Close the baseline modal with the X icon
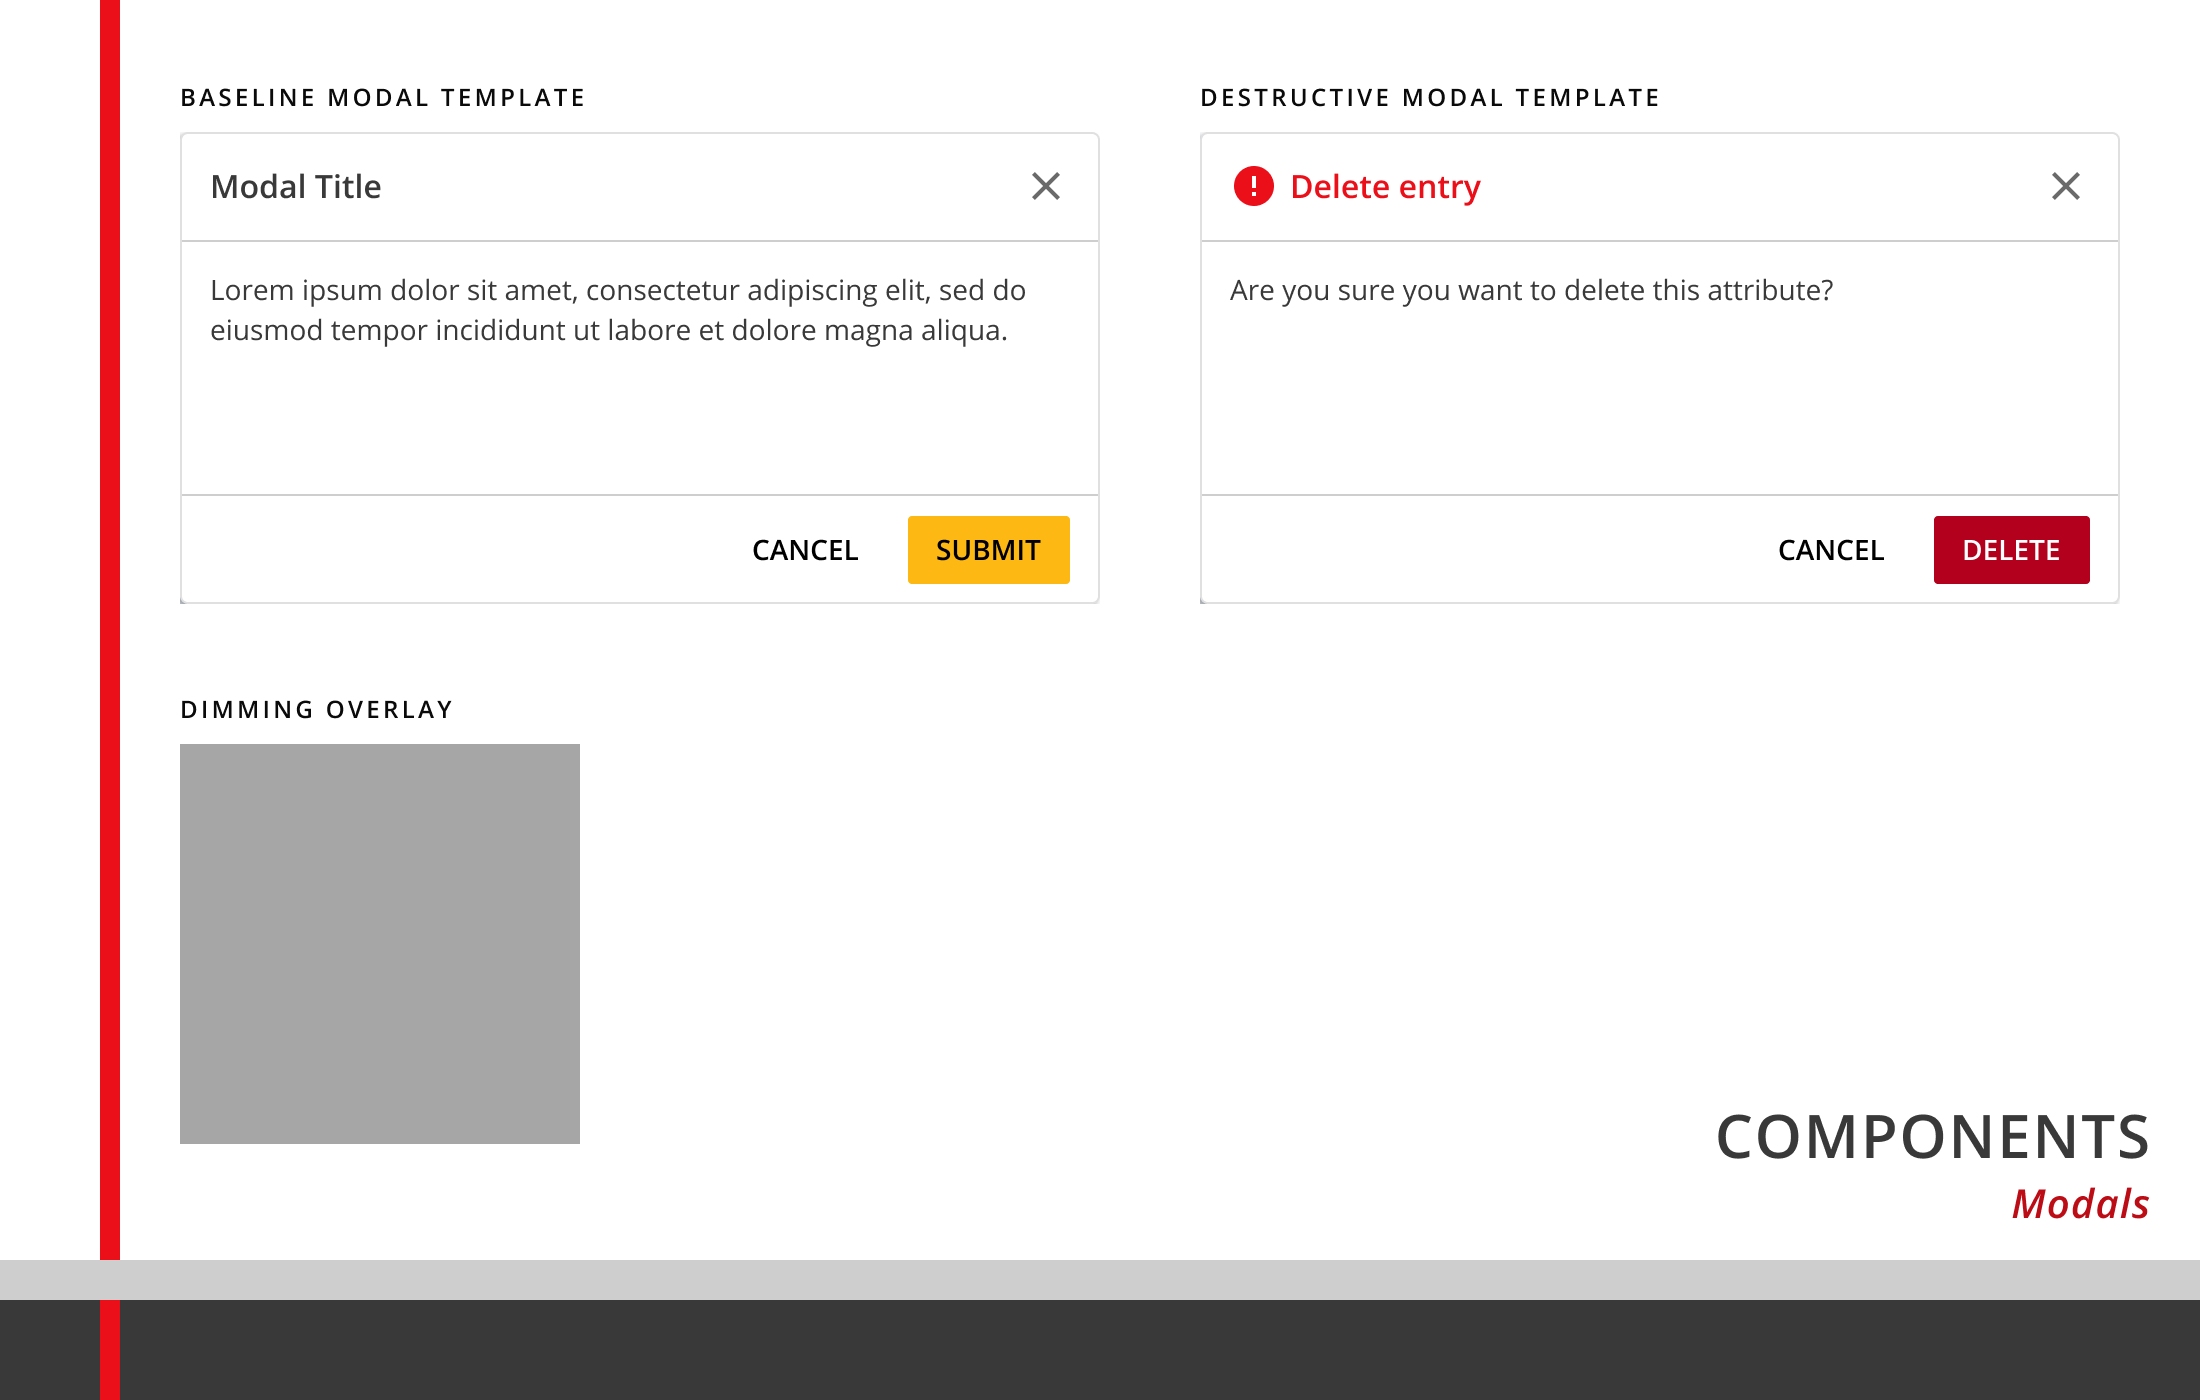 (x=1046, y=186)
